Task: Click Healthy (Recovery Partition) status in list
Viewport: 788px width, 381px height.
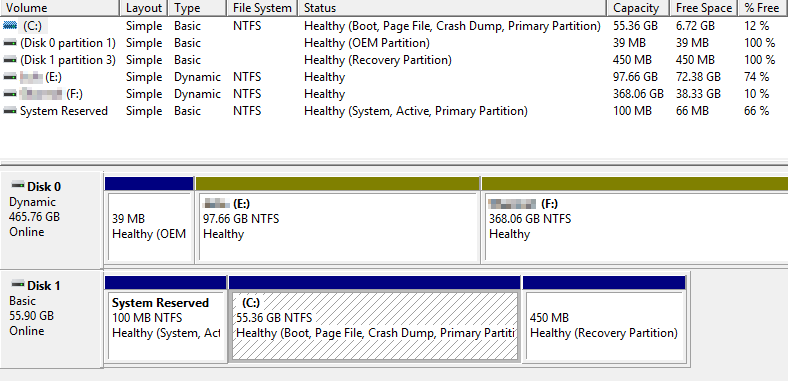Action: pos(377,60)
